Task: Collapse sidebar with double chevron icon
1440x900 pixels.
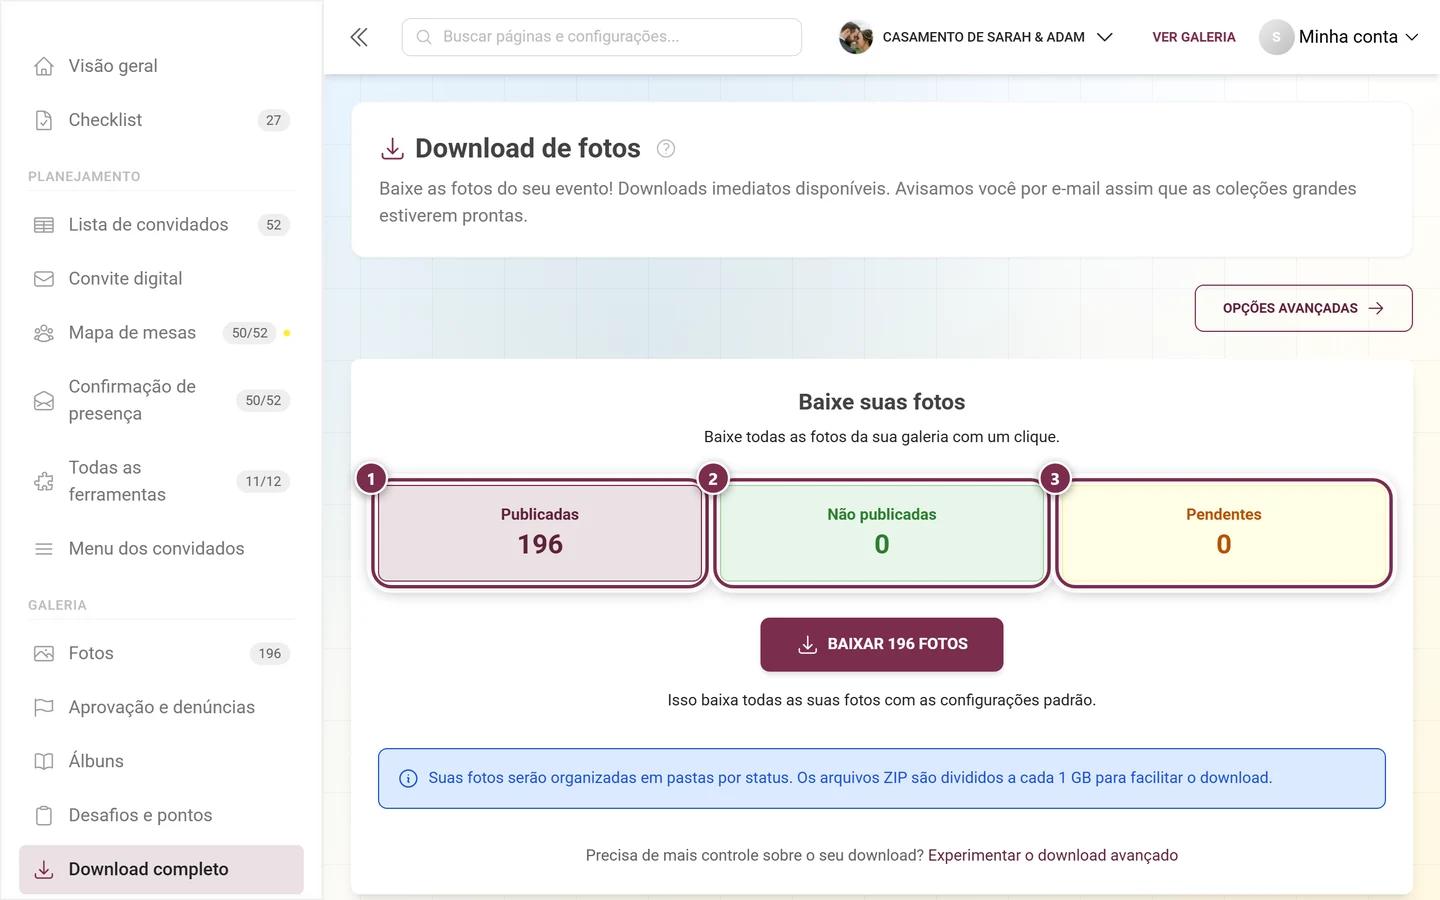Action: [x=359, y=37]
